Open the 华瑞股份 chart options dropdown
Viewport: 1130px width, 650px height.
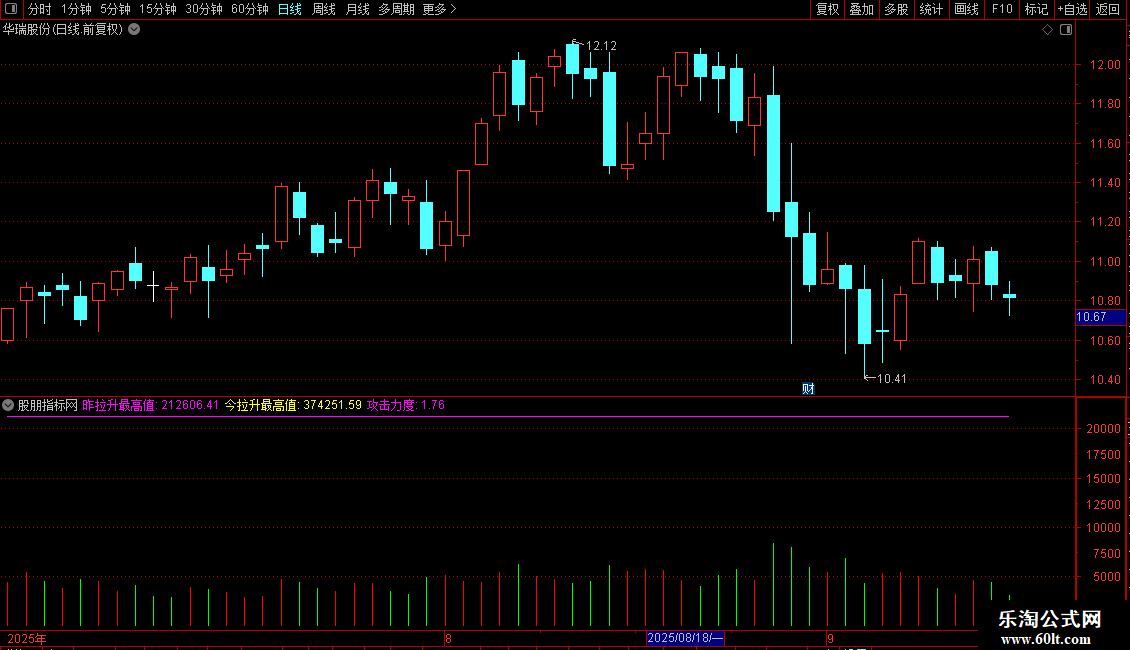pyautogui.click(x=134, y=30)
